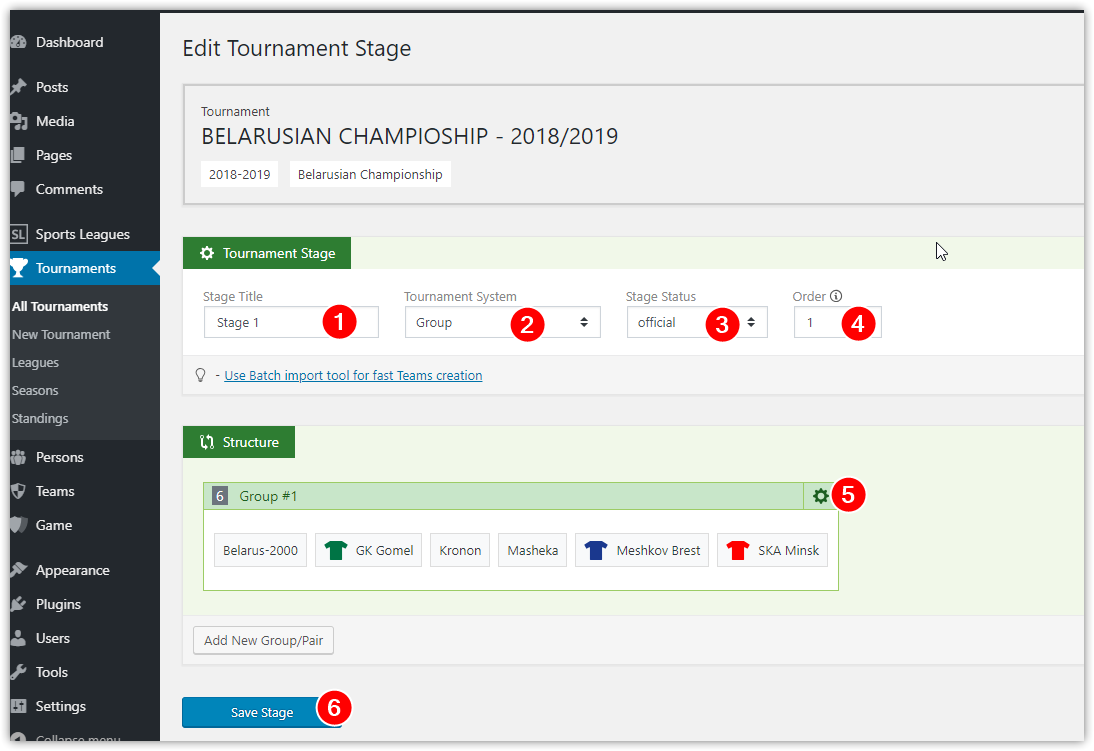Click the Add New Group/Pair button
The height and width of the screenshot is (751, 1094).
coord(263,641)
